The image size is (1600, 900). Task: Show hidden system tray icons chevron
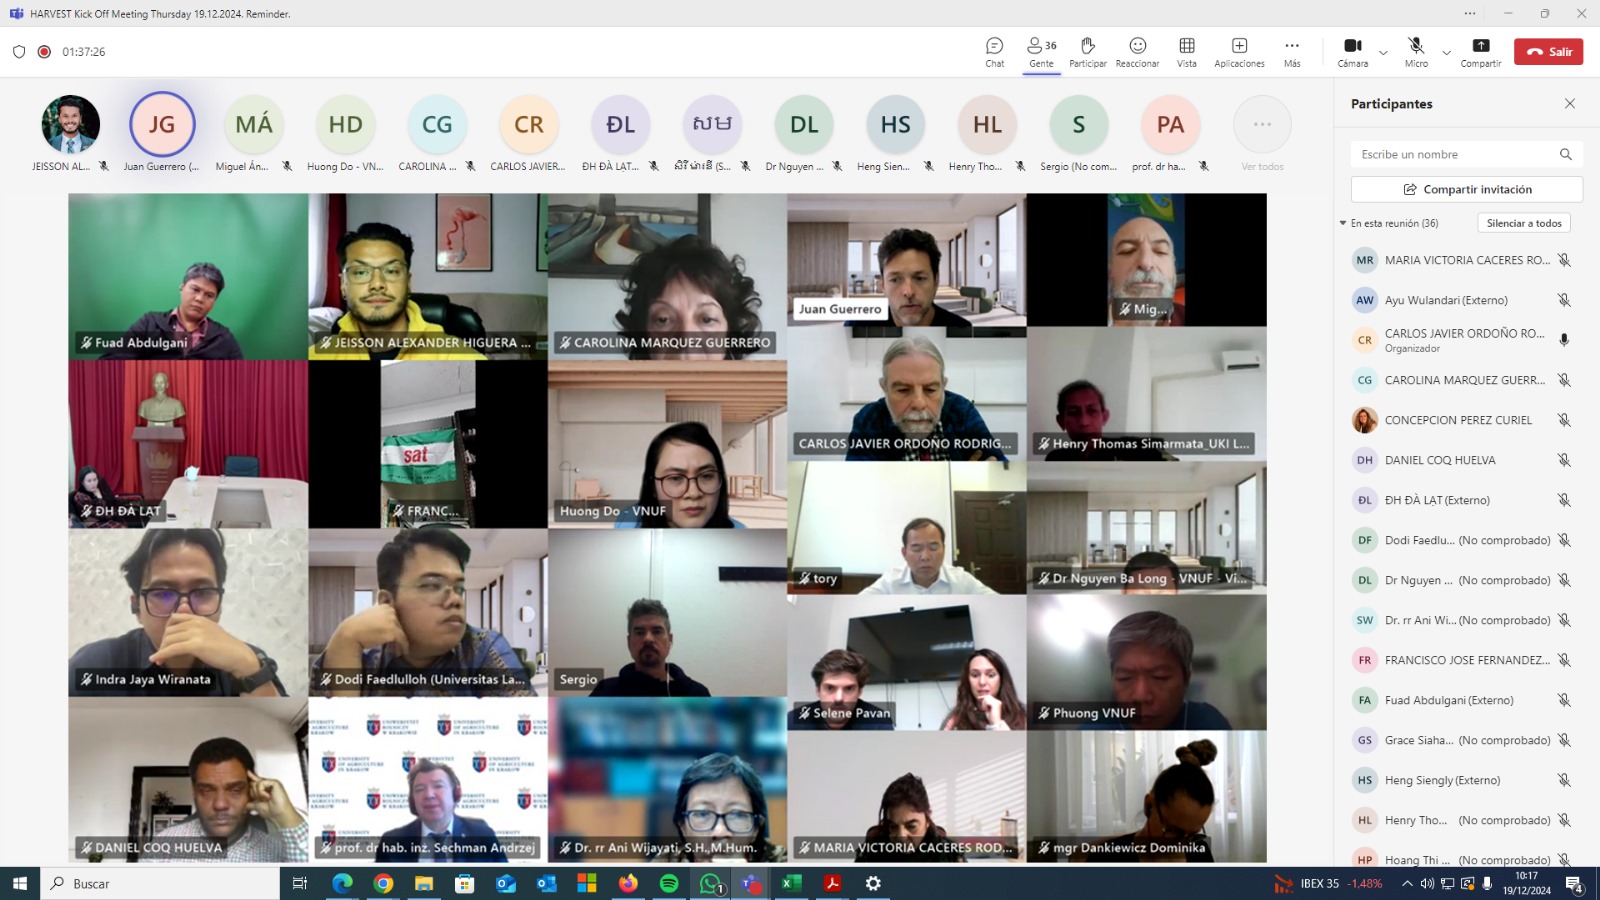(1407, 883)
